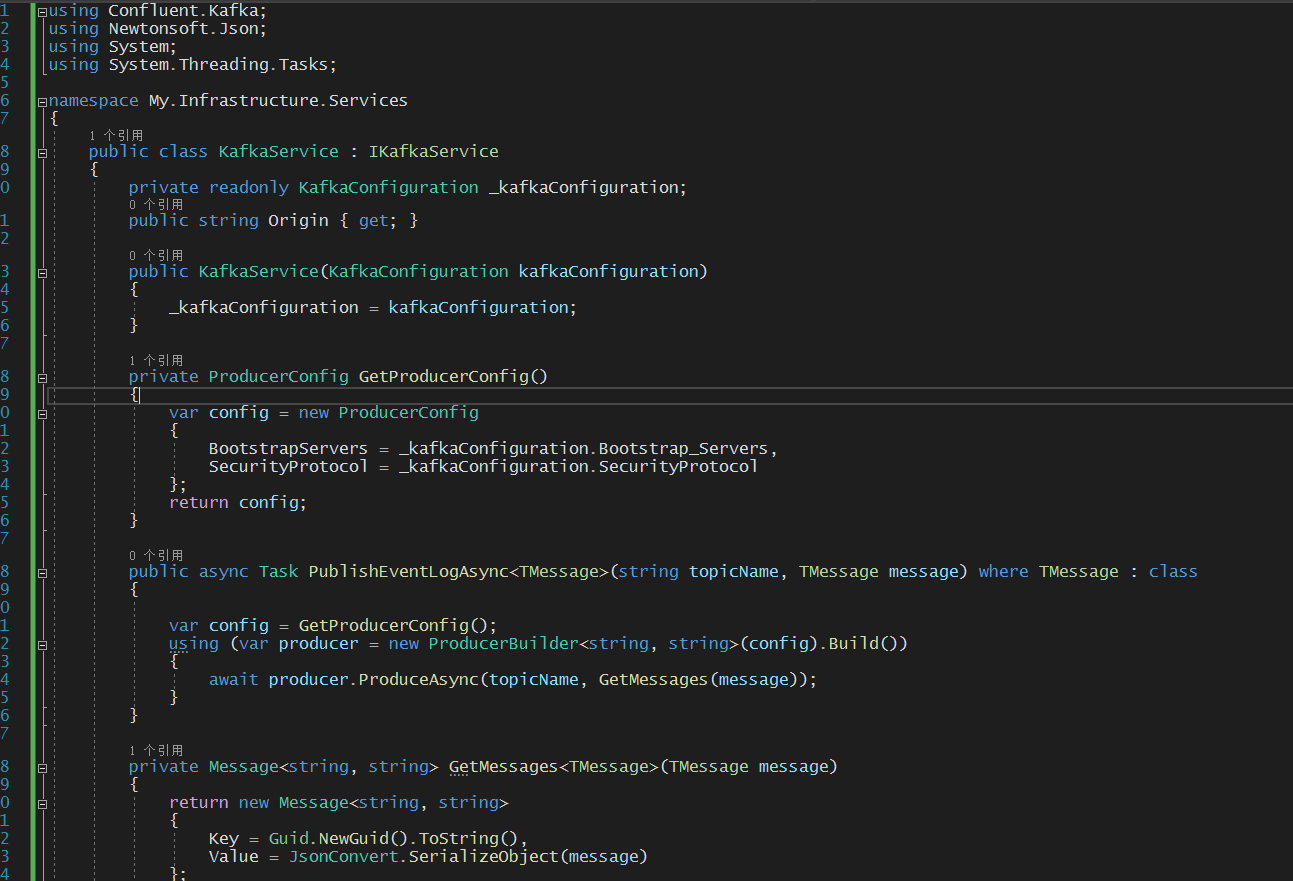Place cursor after opening brace of GetProducerConfig
This screenshot has width=1293, height=881.
tap(140, 395)
